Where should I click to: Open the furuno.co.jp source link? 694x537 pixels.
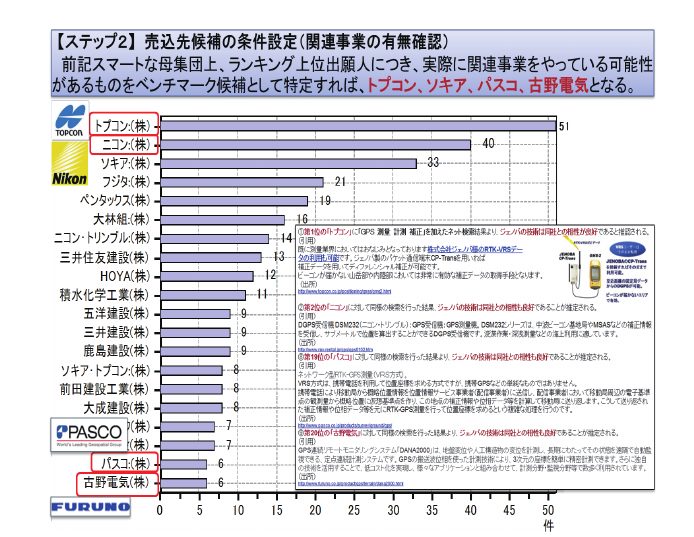pos(350,484)
